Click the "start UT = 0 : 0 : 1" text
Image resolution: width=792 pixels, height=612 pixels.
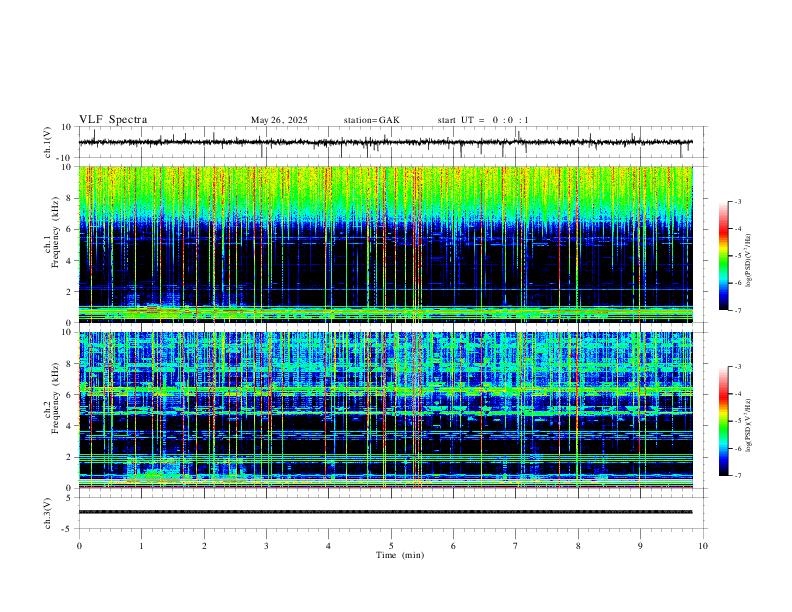click(x=483, y=120)
